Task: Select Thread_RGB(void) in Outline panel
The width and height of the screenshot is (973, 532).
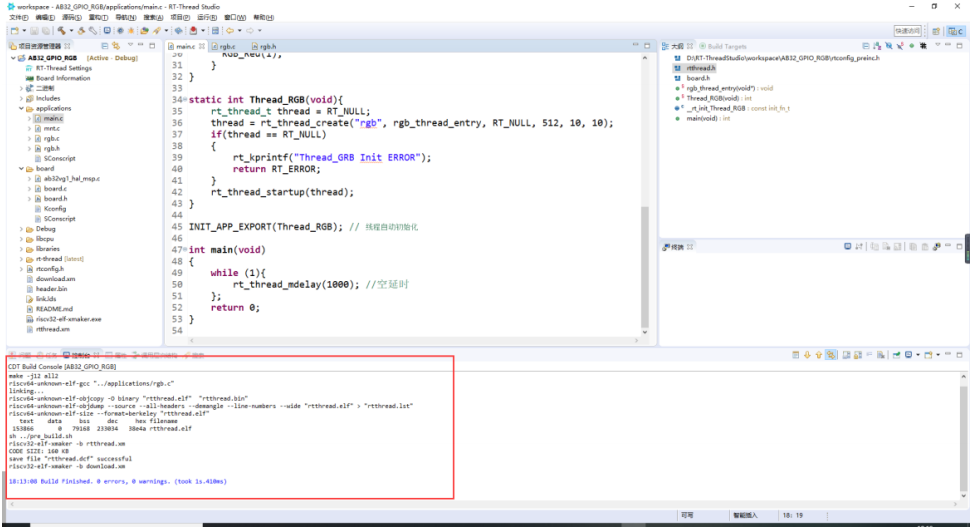Action: pos(719,98)
